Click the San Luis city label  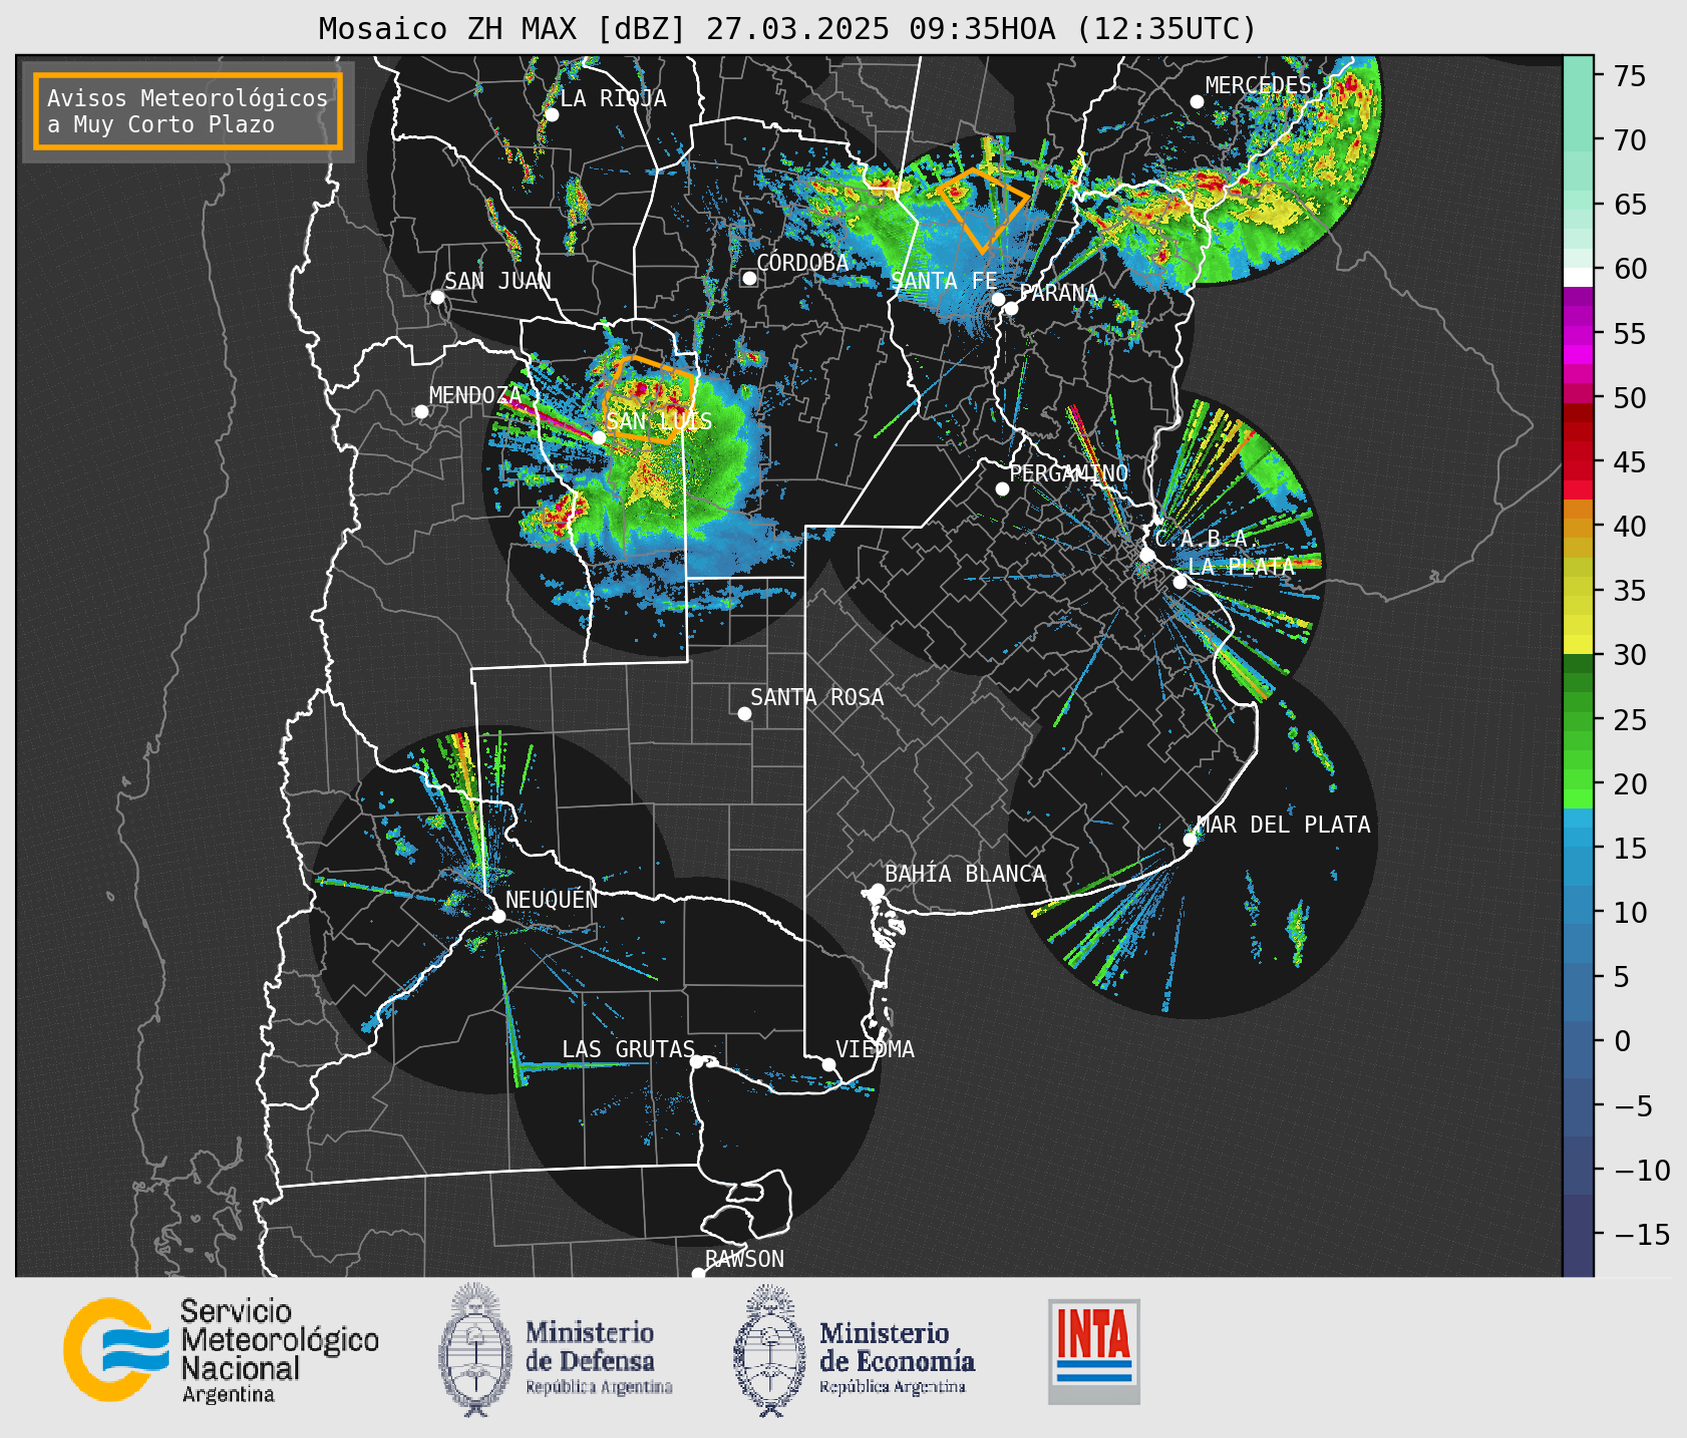[659, 421]
